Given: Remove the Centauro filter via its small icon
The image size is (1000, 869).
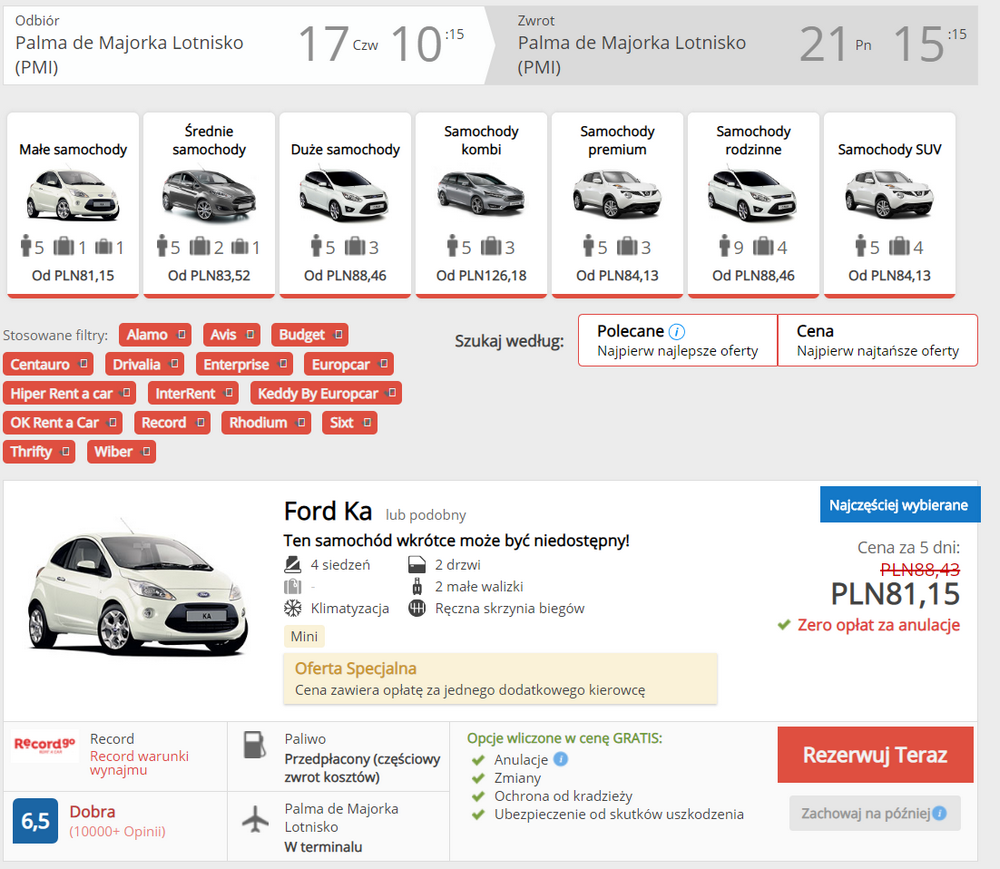Looking at the screenshot, I should [x=83, y=363].
